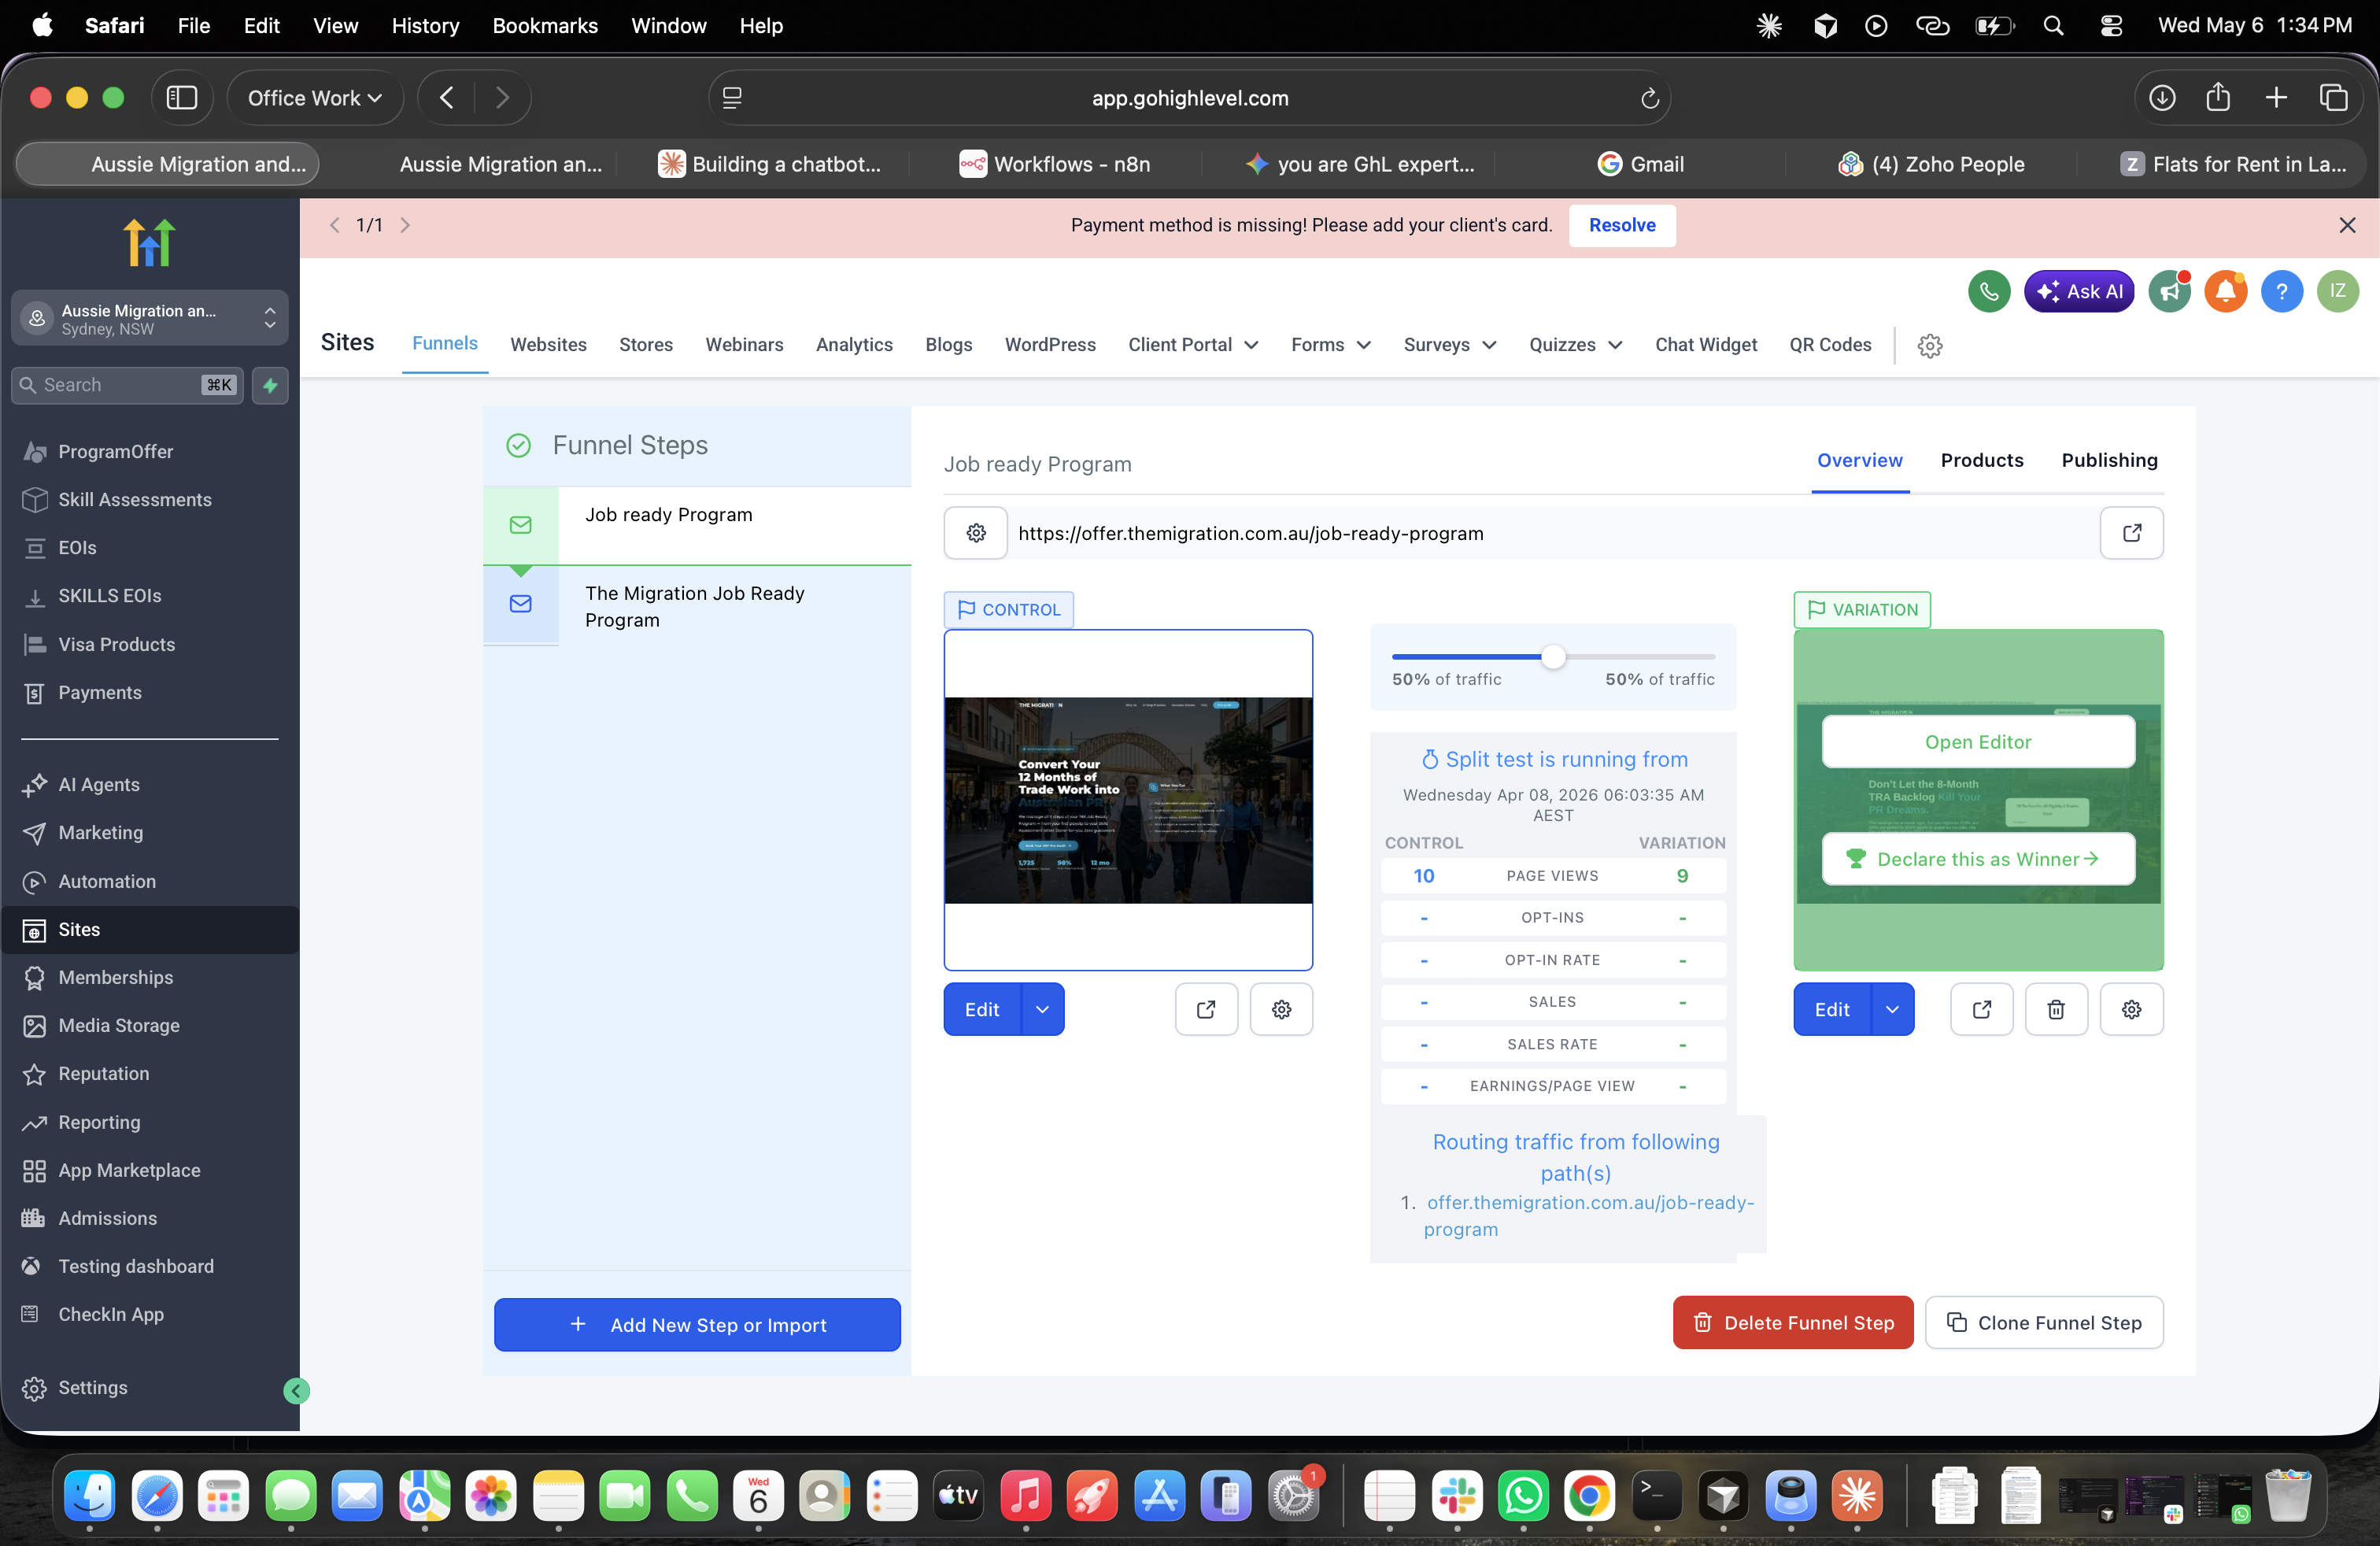Click Declare this as Winner

point(1978,859)
